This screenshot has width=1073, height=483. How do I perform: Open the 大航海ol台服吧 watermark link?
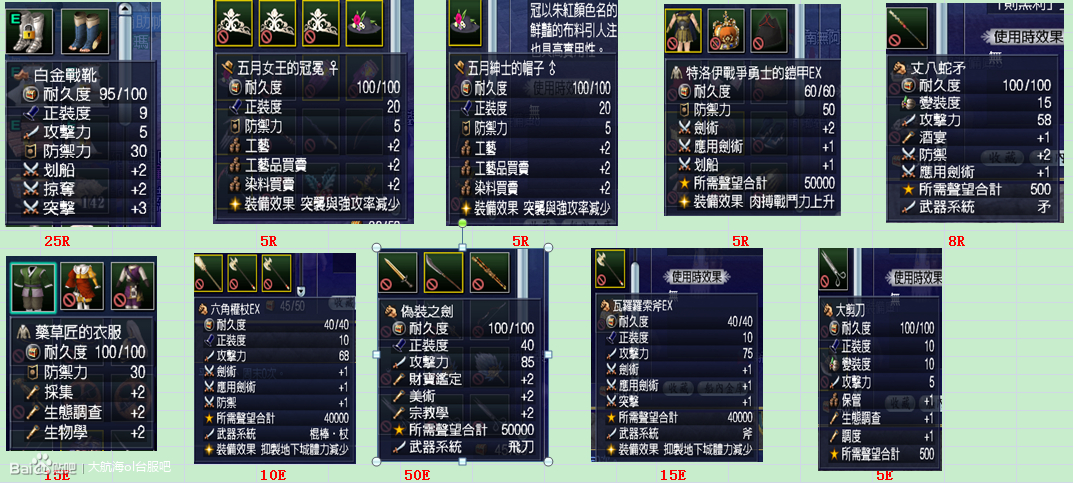point(130,468)
